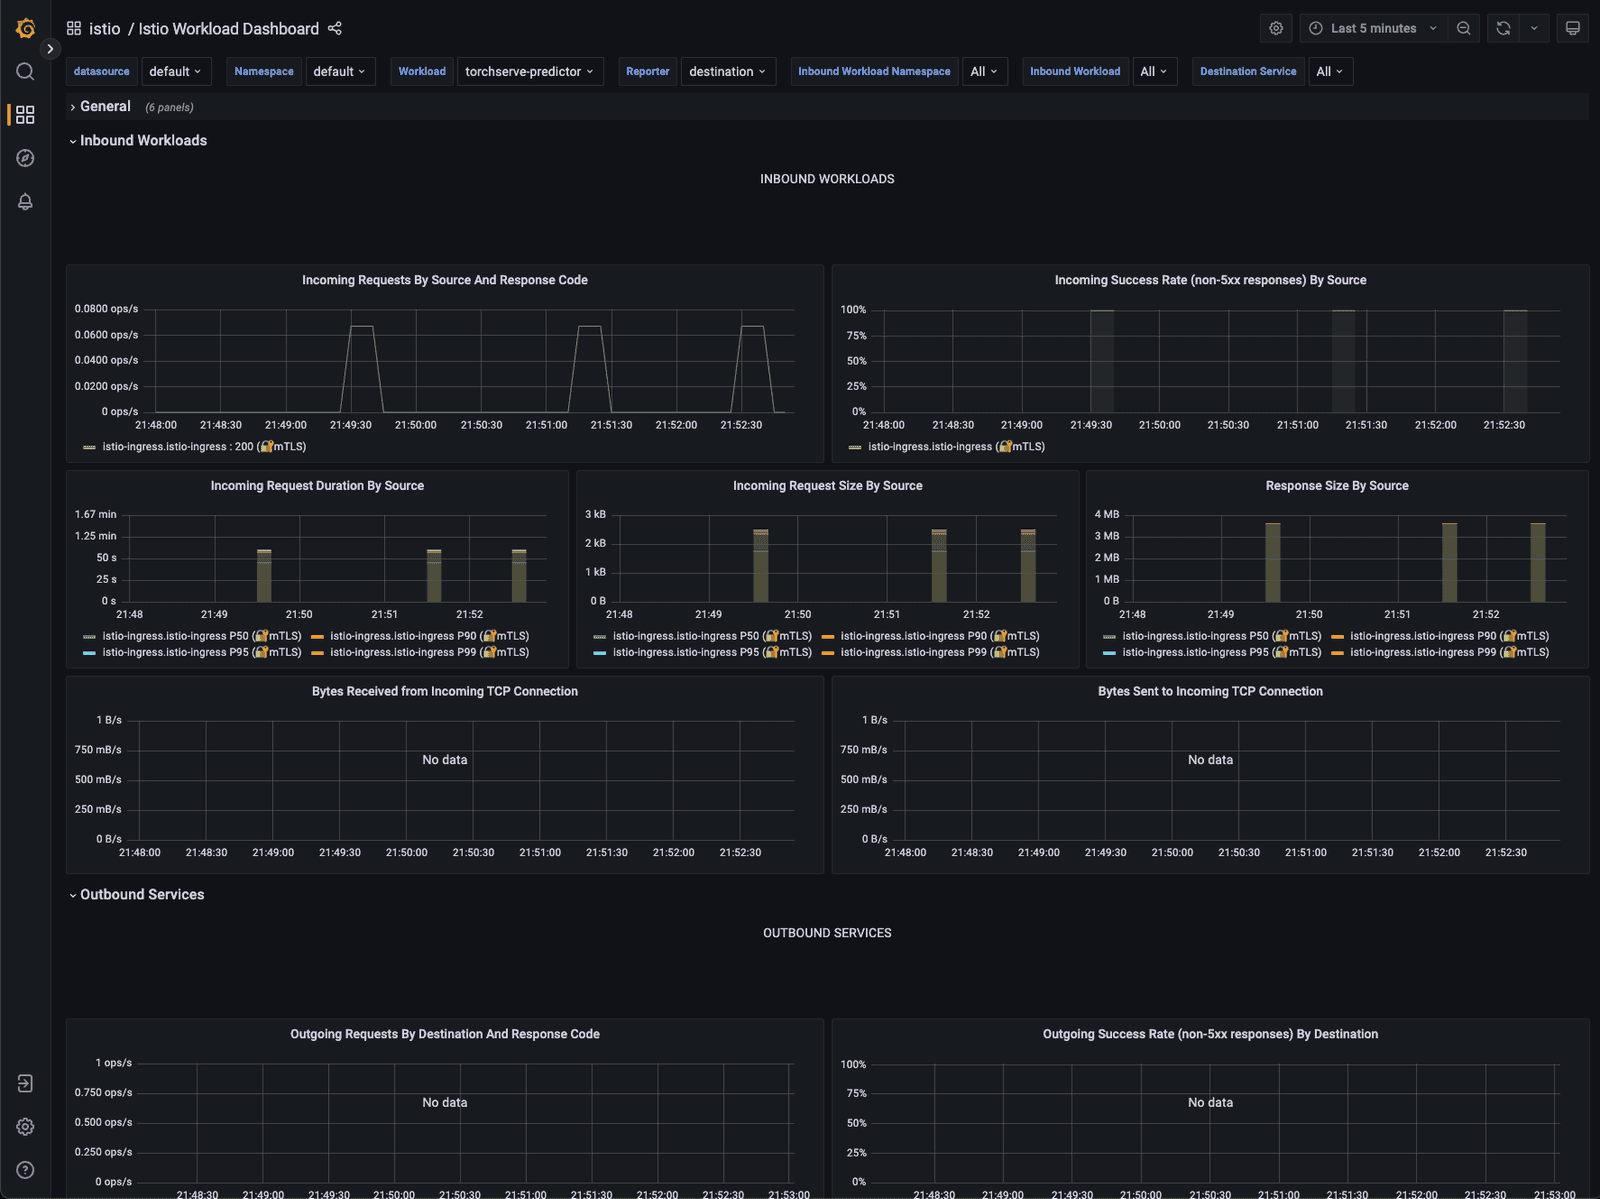Refresh the dashboard
This screenshot has width=1600, height=1199.
[x=1503, y=28]
